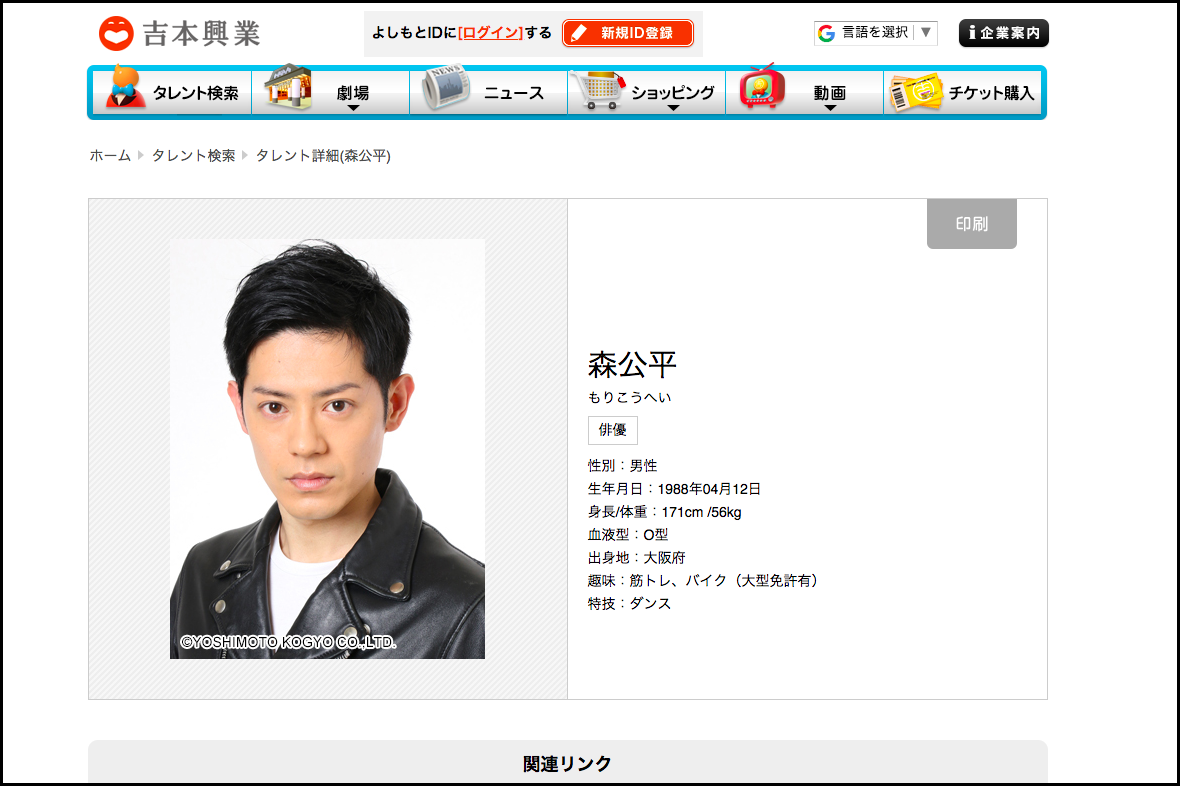The height and width of the screenshot is (786, 1180).
Task: Click the yellow ticket icon
Action: coord(915,92)
